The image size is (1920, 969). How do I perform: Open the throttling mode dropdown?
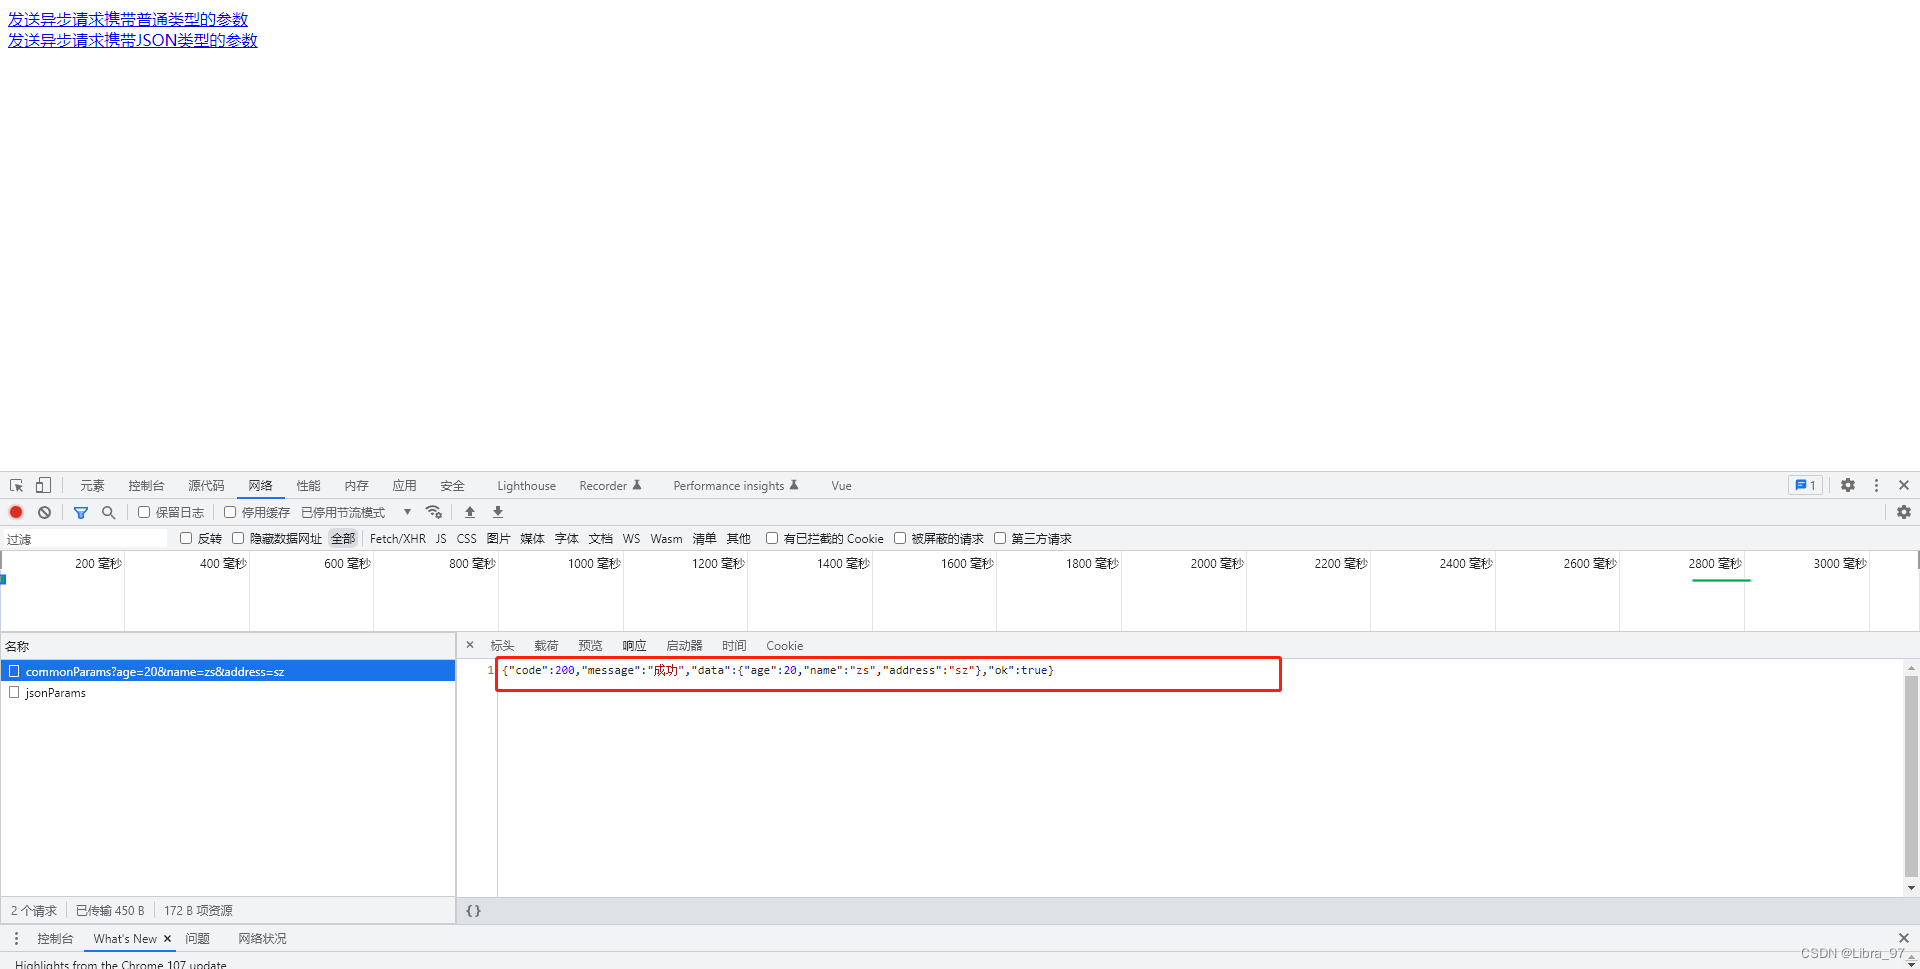tap(357, 512)
